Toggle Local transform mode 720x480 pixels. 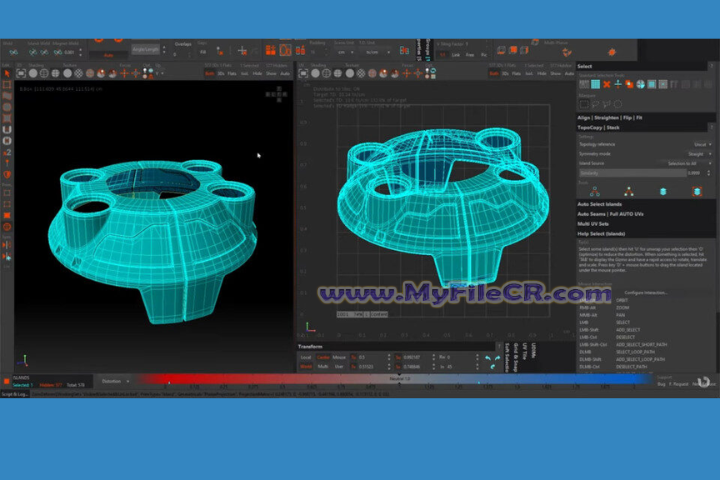[306, 357]
